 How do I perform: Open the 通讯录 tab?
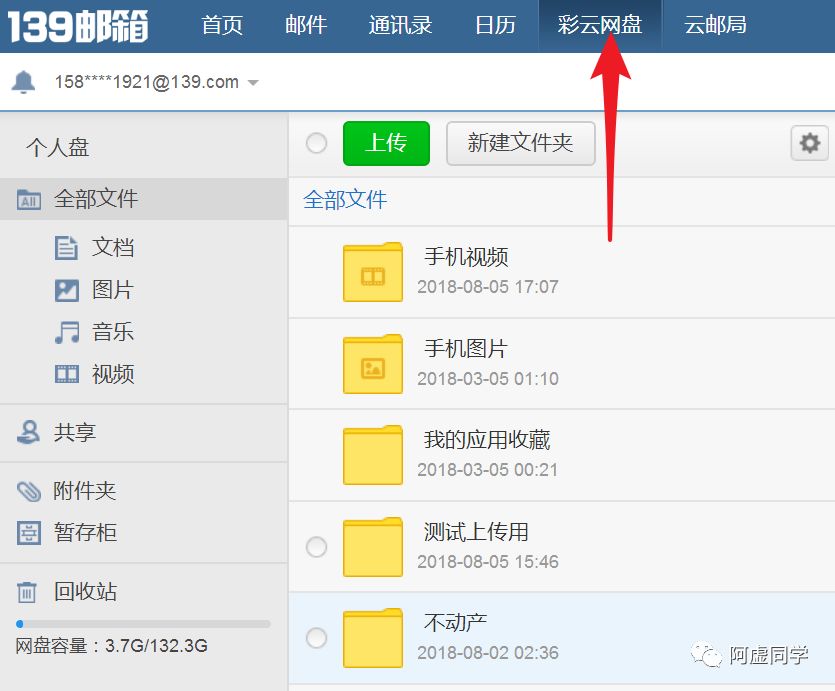coord(400,25)
